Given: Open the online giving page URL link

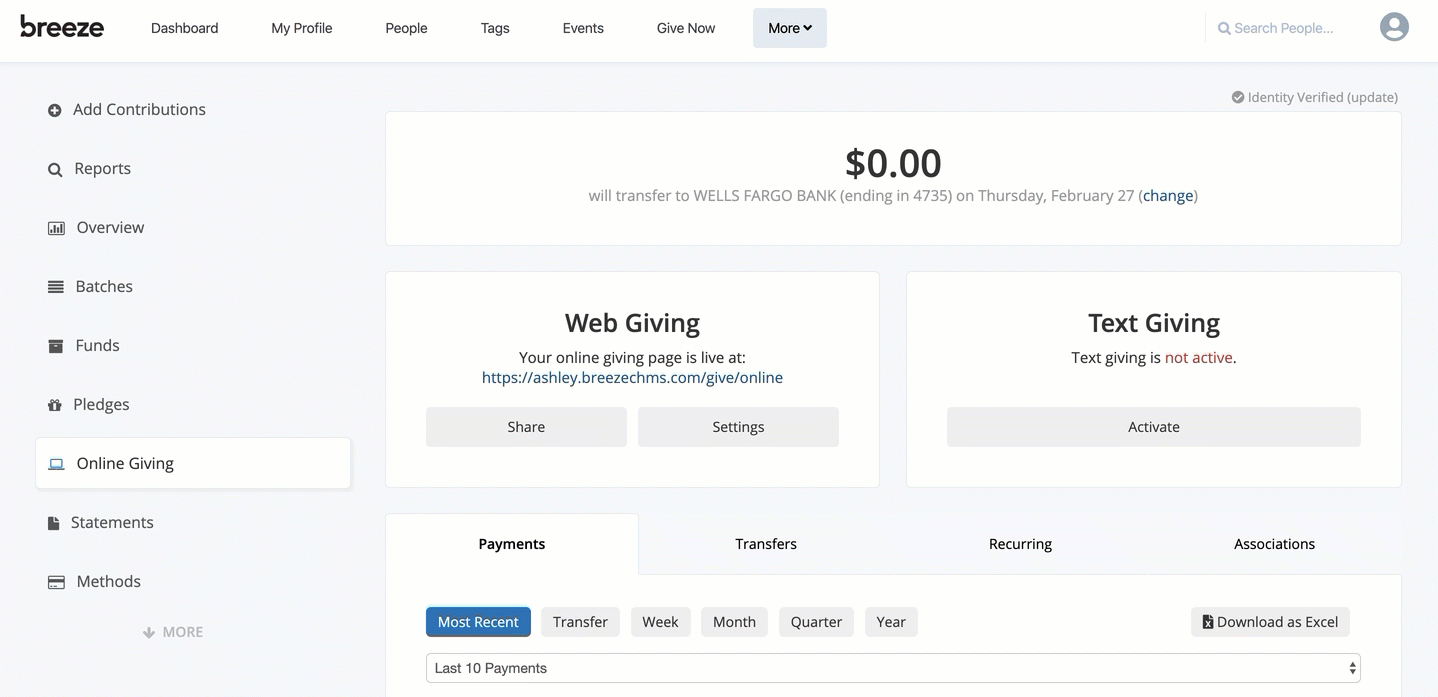Looking at the screenshot, I should coord(632,378).
